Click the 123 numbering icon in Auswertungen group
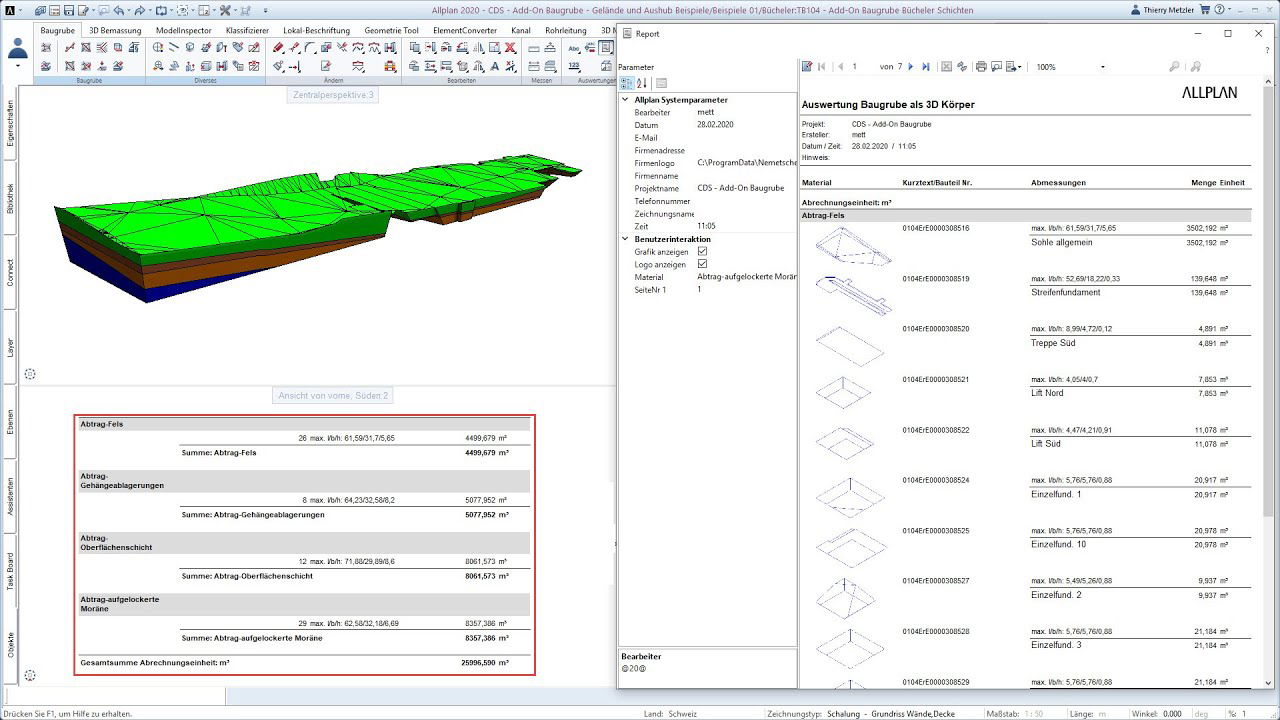 click(575, 66)
